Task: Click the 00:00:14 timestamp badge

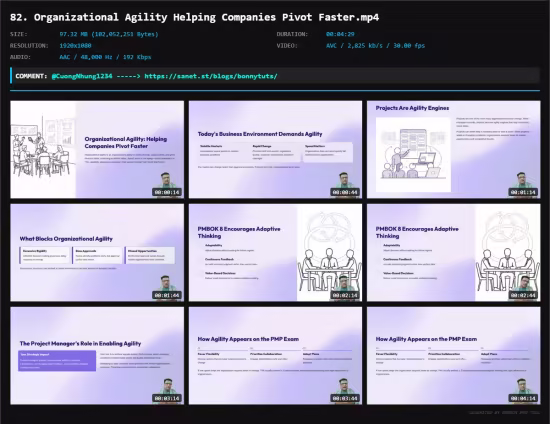Action: [167, 192]
